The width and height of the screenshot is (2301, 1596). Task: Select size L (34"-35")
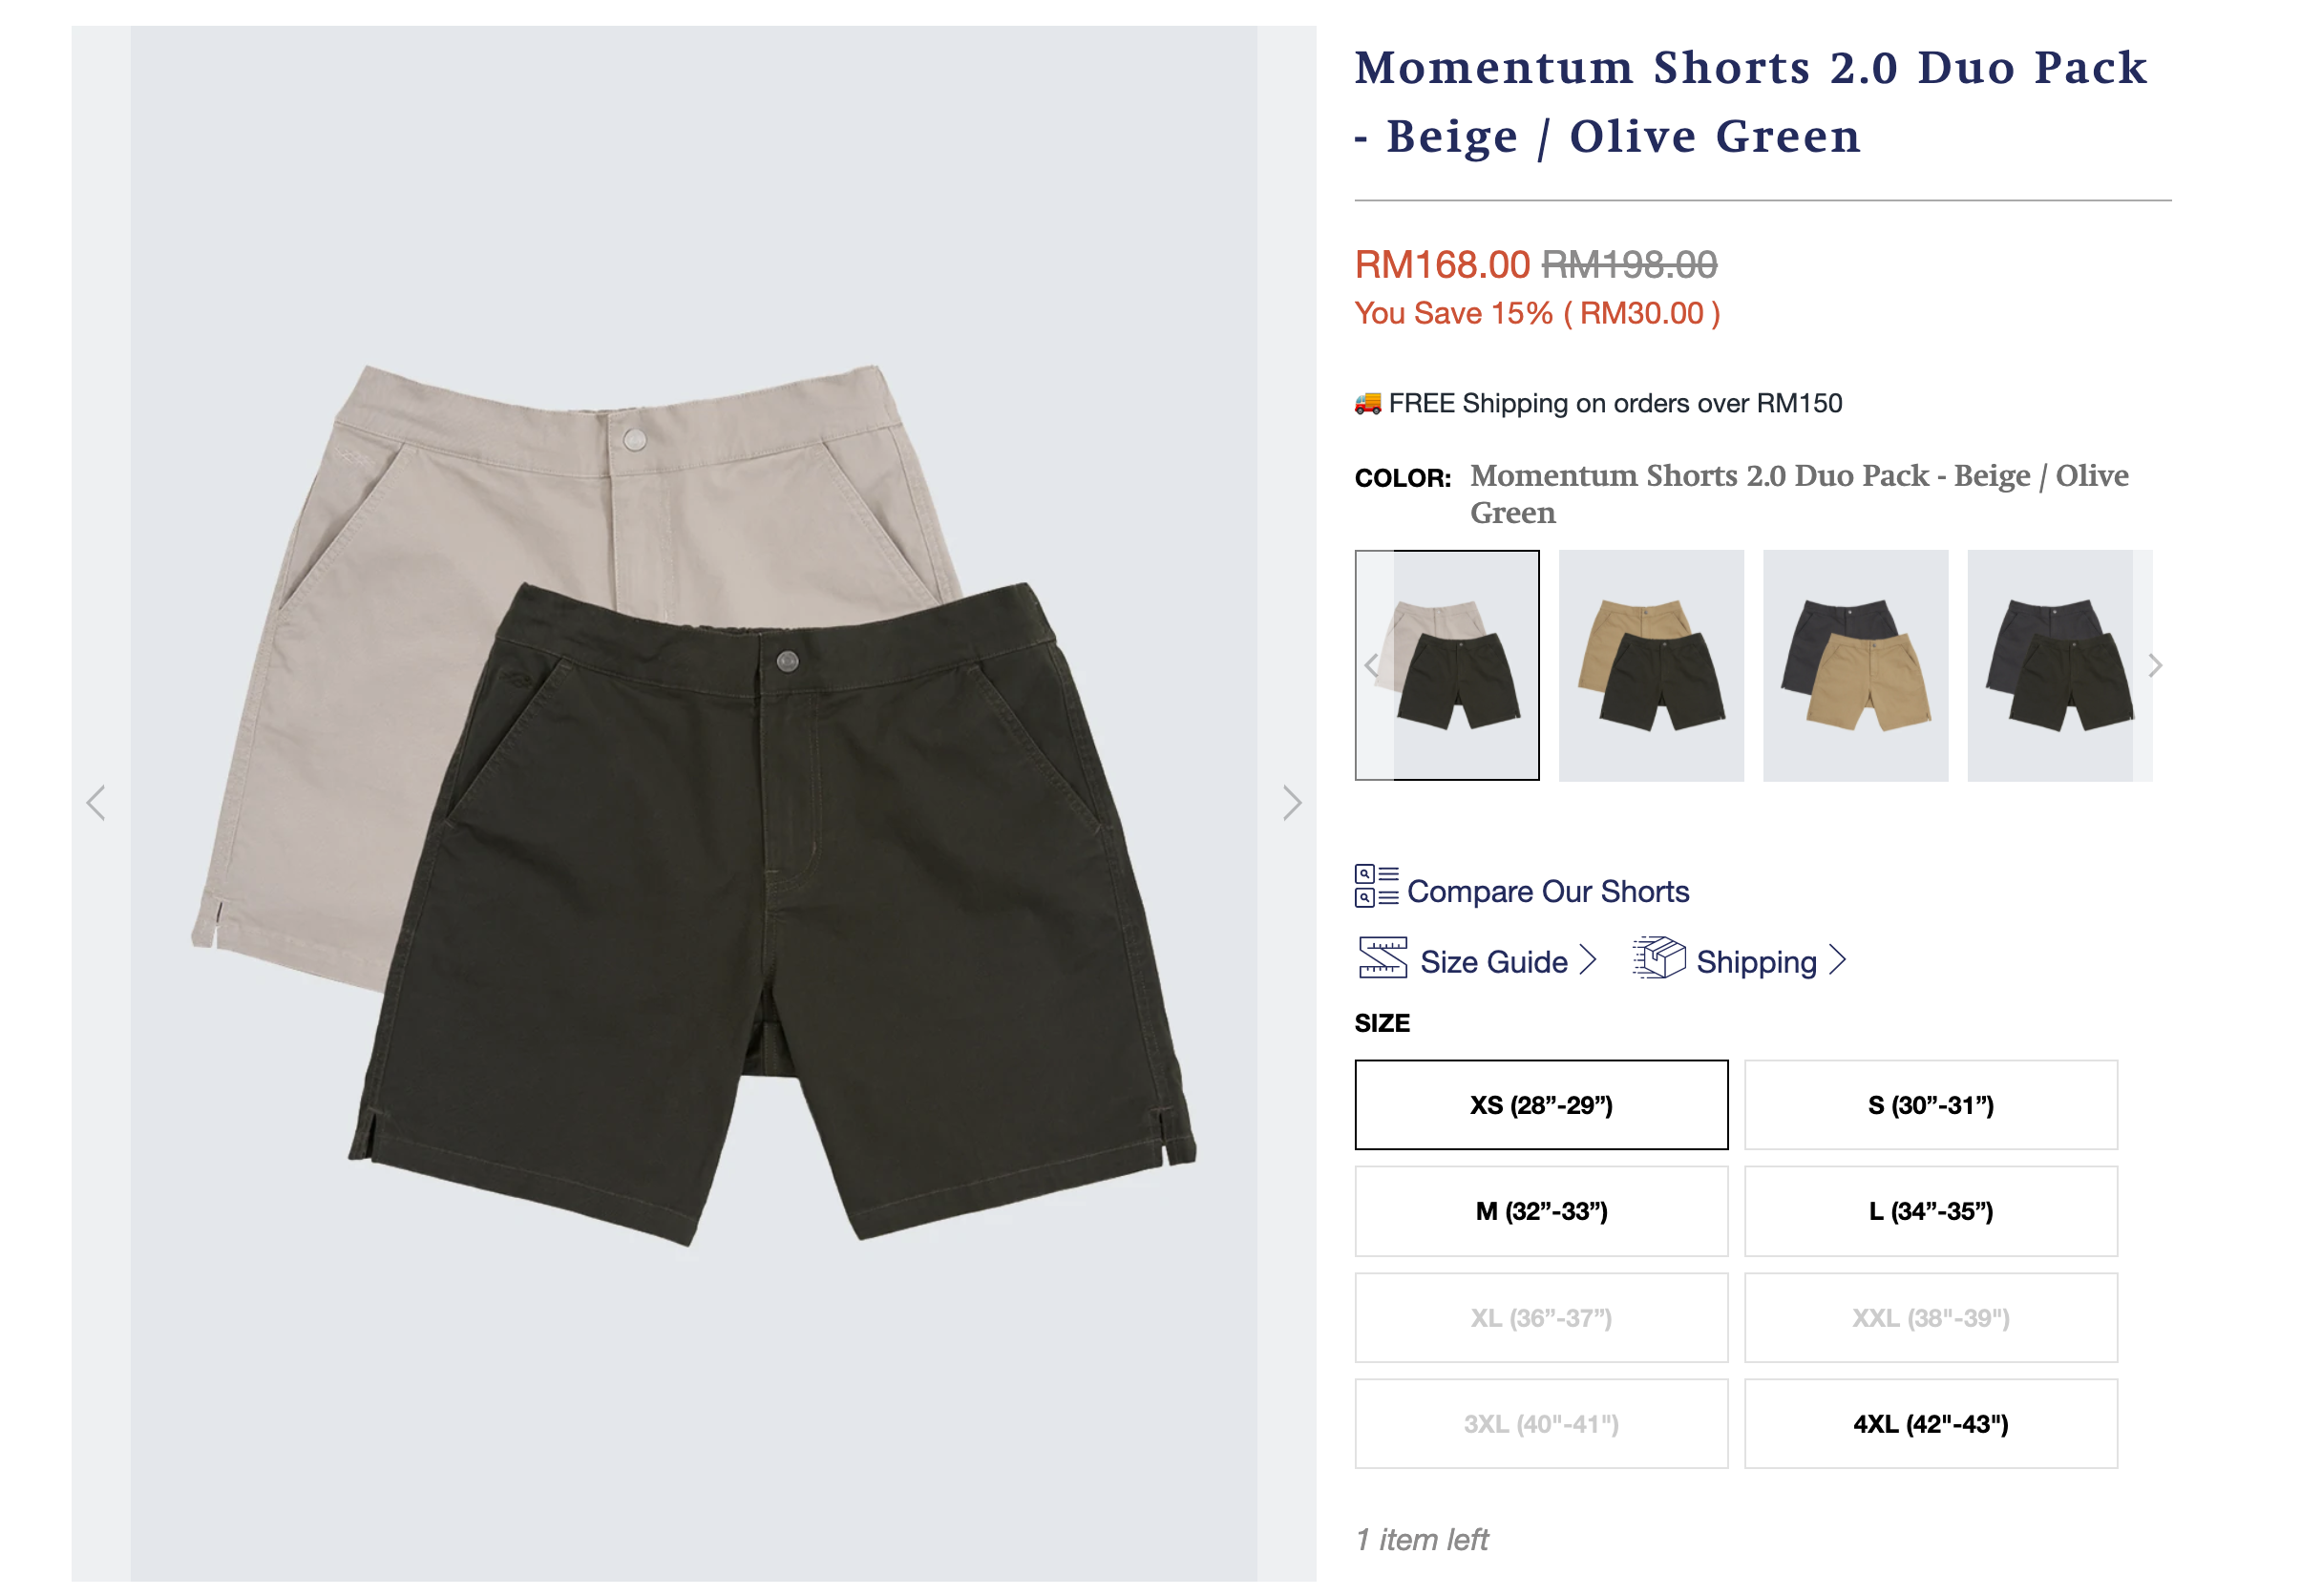tap(1930, 1211)
